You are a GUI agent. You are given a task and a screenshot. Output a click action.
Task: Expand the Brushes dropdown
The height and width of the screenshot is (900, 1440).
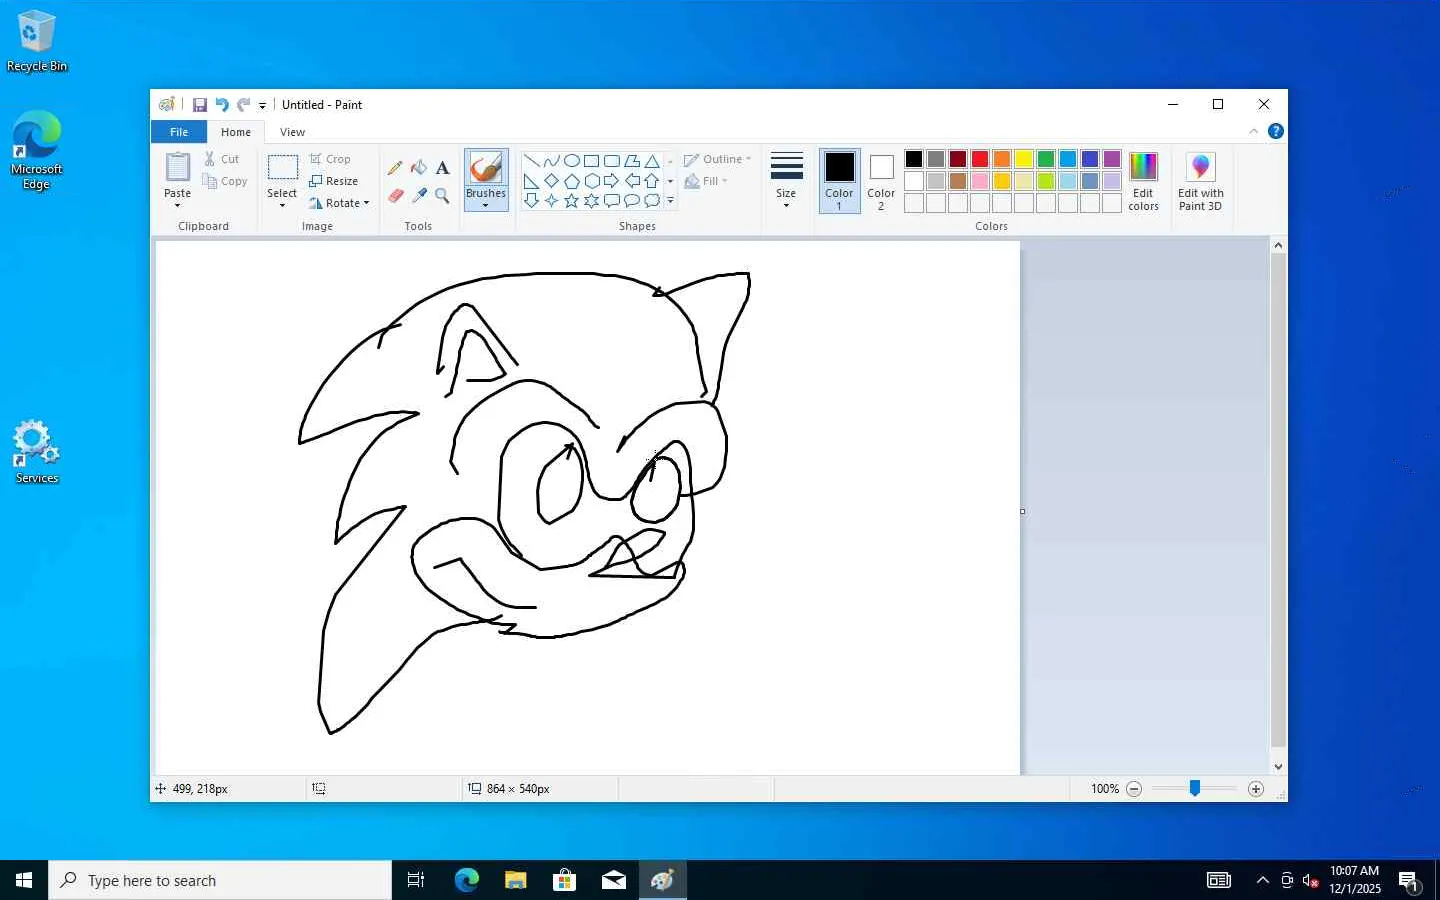[486, 205]
